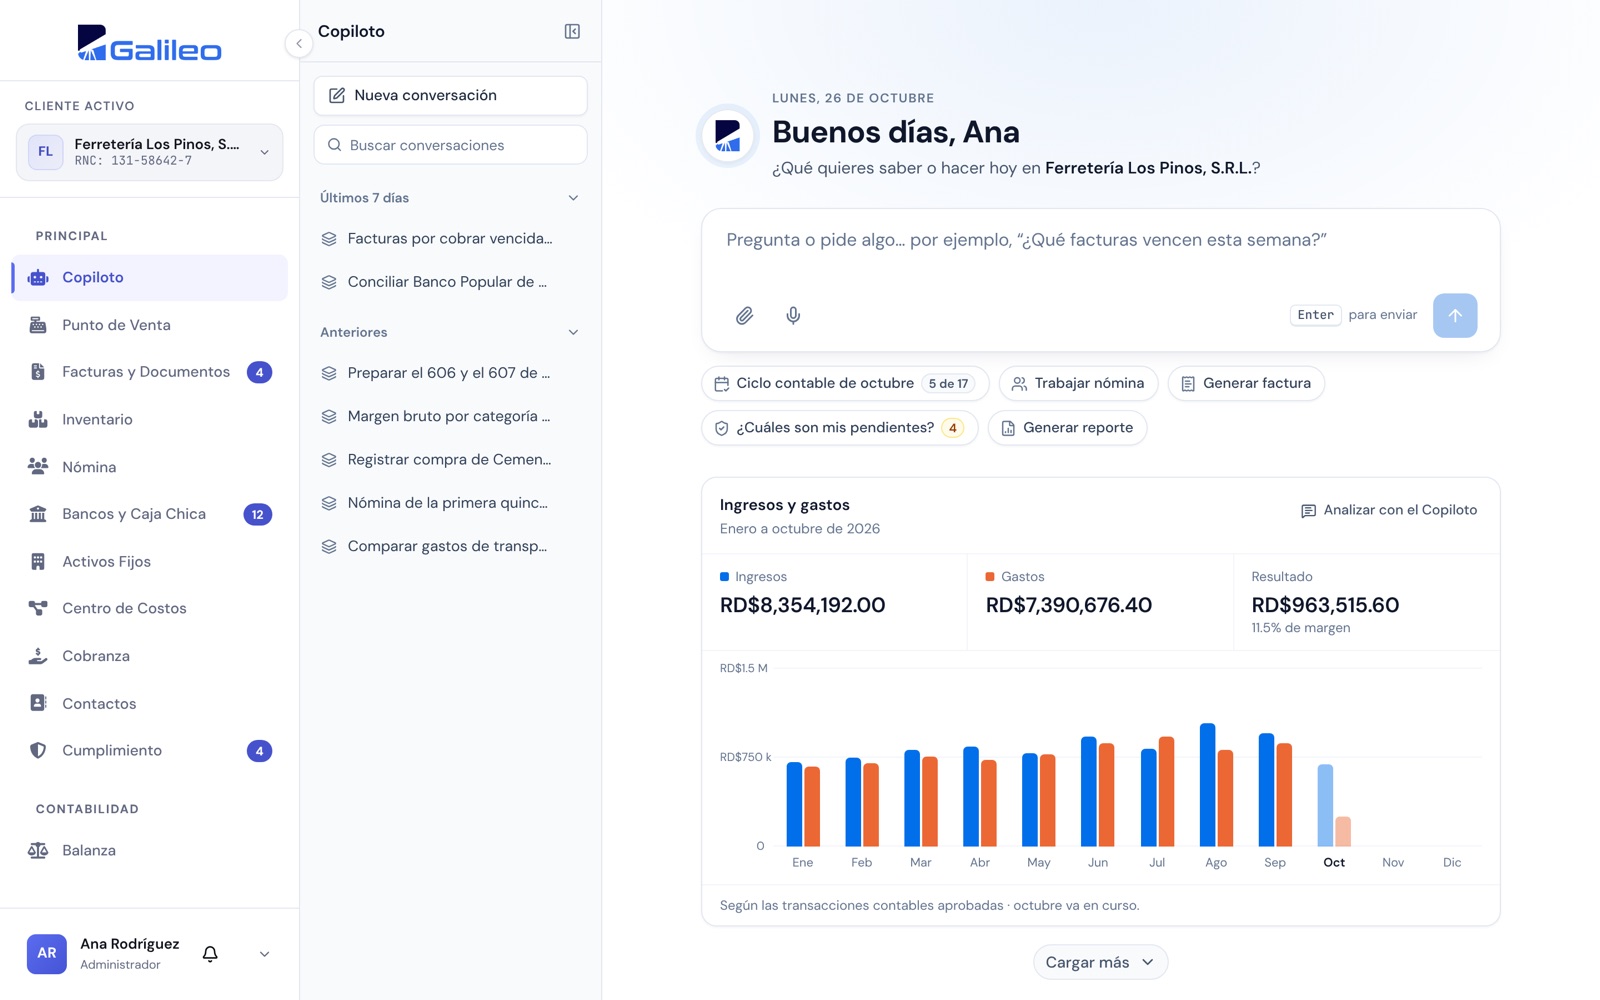Open conversation Preparar el 606 y 607
This screenshot has width=1600, height=1000.
click(x=450, y=373)
